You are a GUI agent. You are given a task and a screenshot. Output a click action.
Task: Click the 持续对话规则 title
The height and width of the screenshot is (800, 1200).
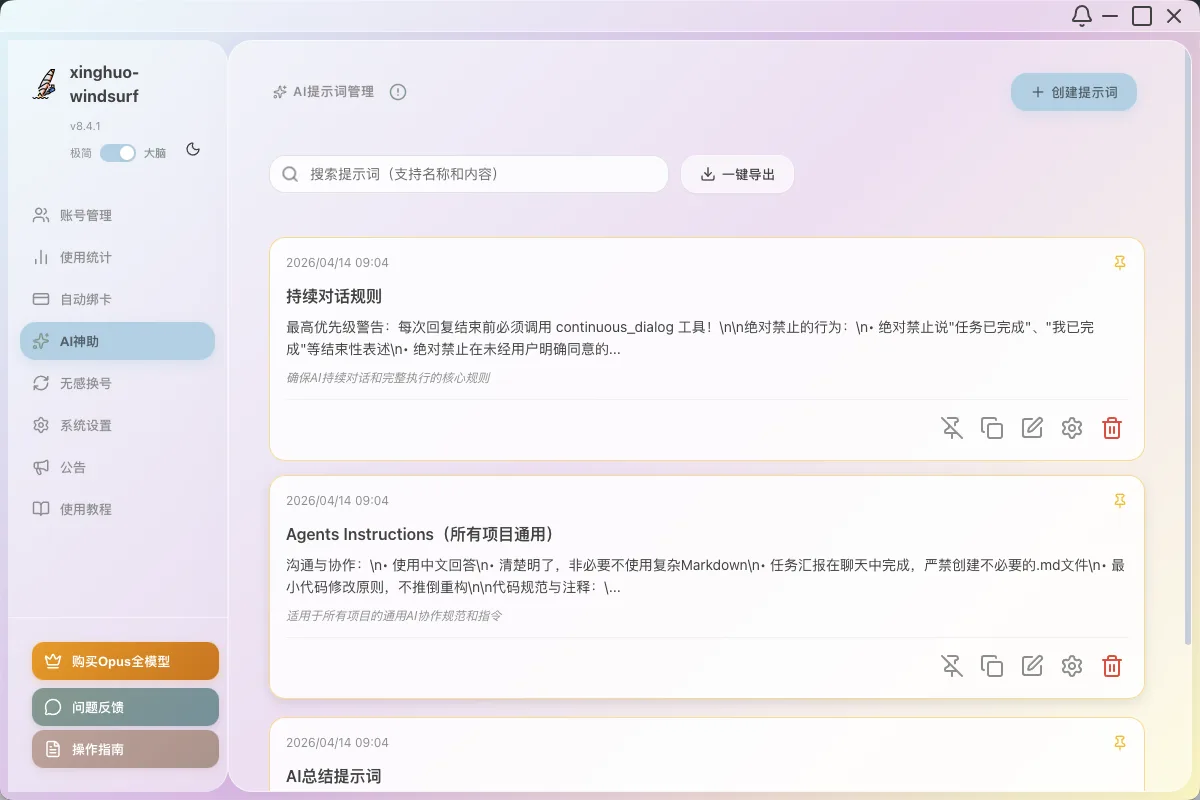(x=334, y=297)
